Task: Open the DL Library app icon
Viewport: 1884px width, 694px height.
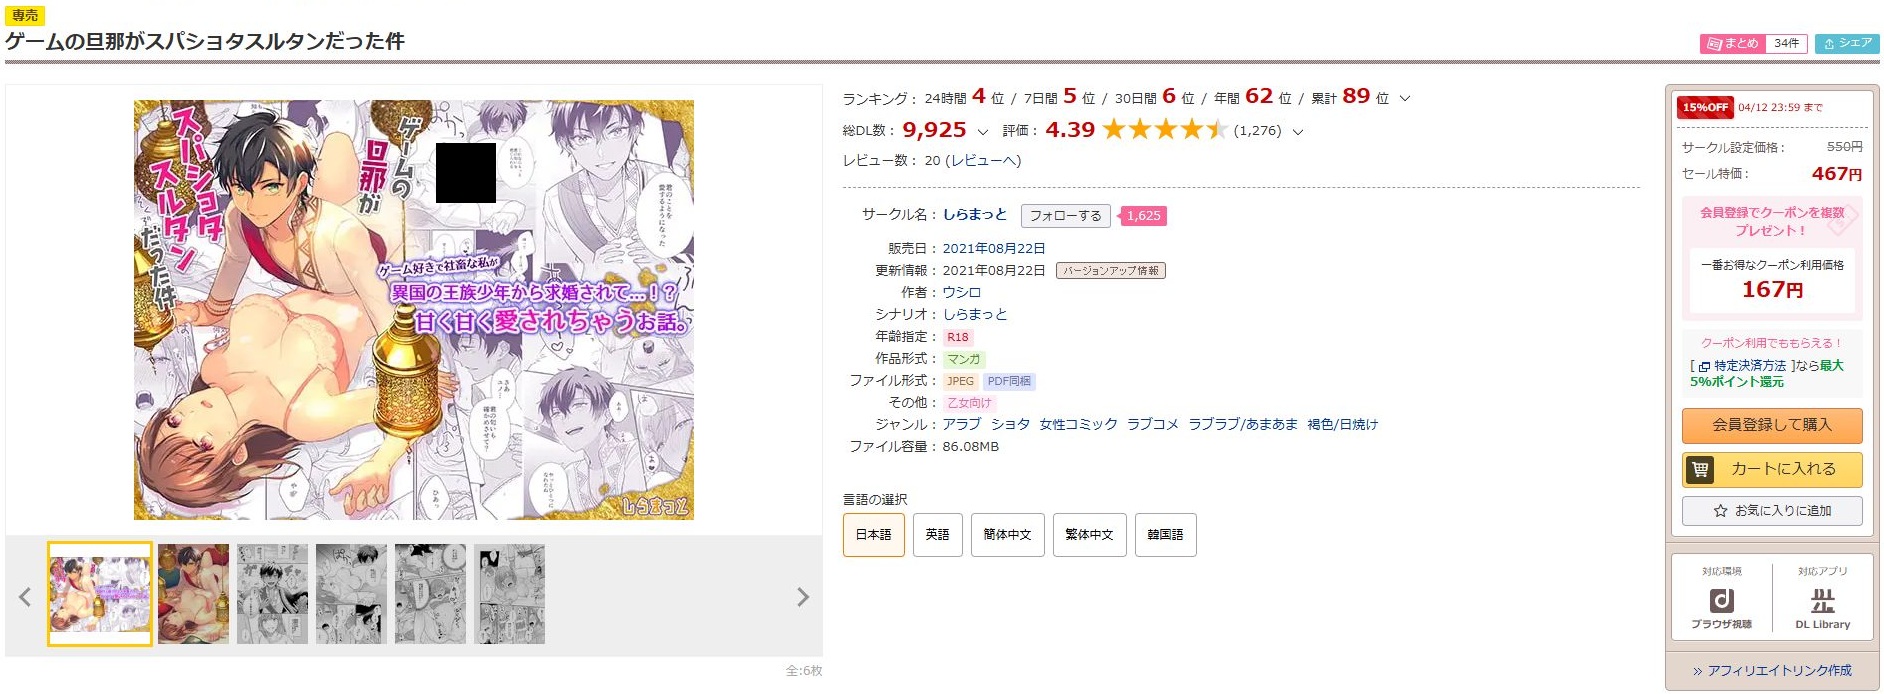Action: [1822, 606]
